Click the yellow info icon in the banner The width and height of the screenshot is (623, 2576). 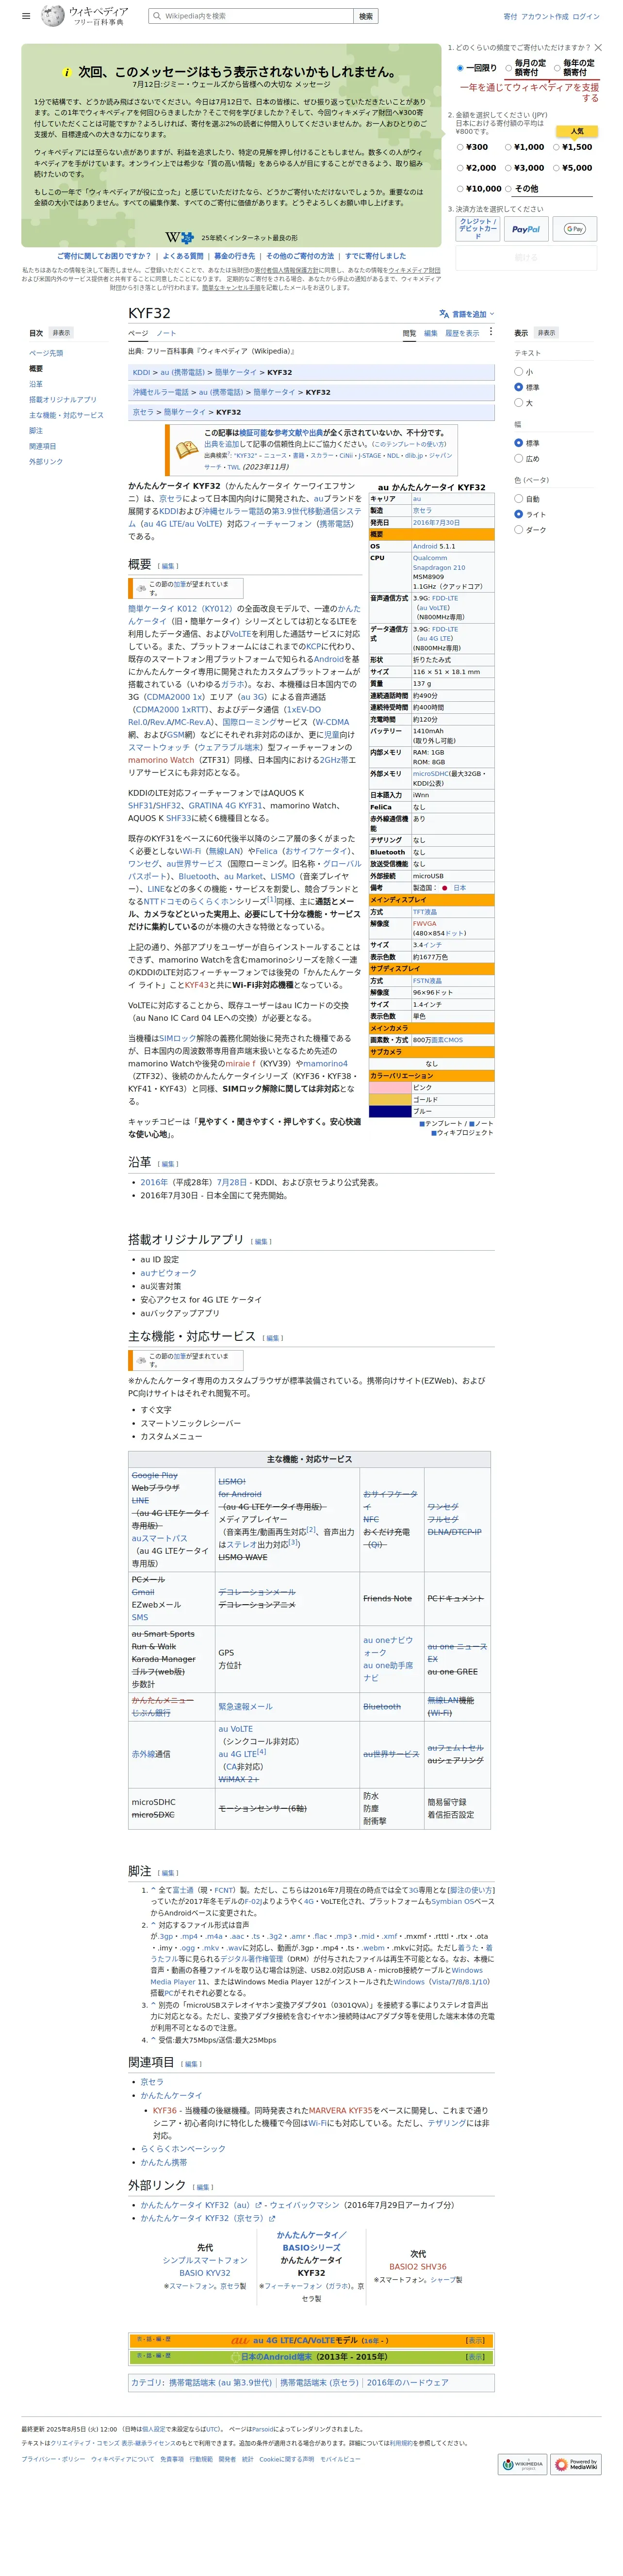66,72
